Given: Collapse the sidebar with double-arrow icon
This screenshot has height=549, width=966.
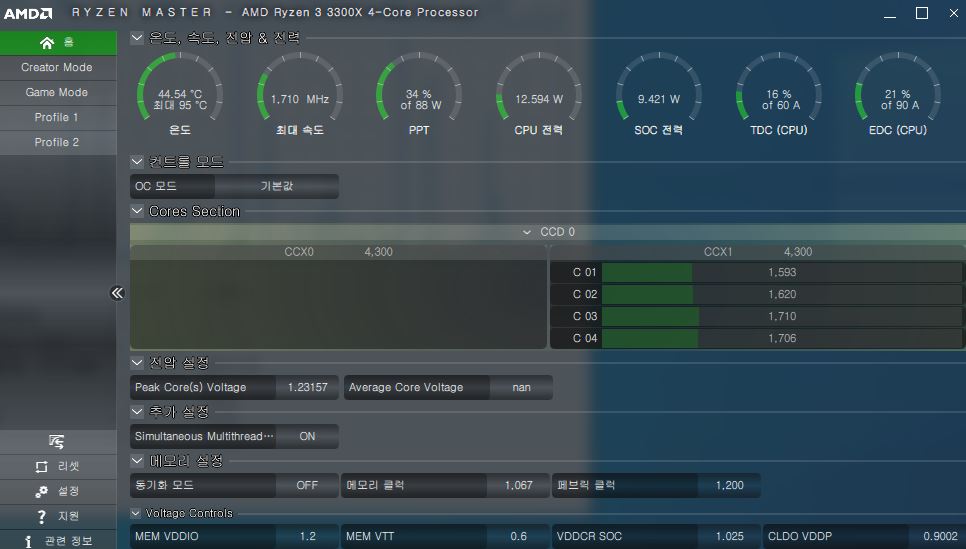Looking at the screenshot, I should pos(117,293).
